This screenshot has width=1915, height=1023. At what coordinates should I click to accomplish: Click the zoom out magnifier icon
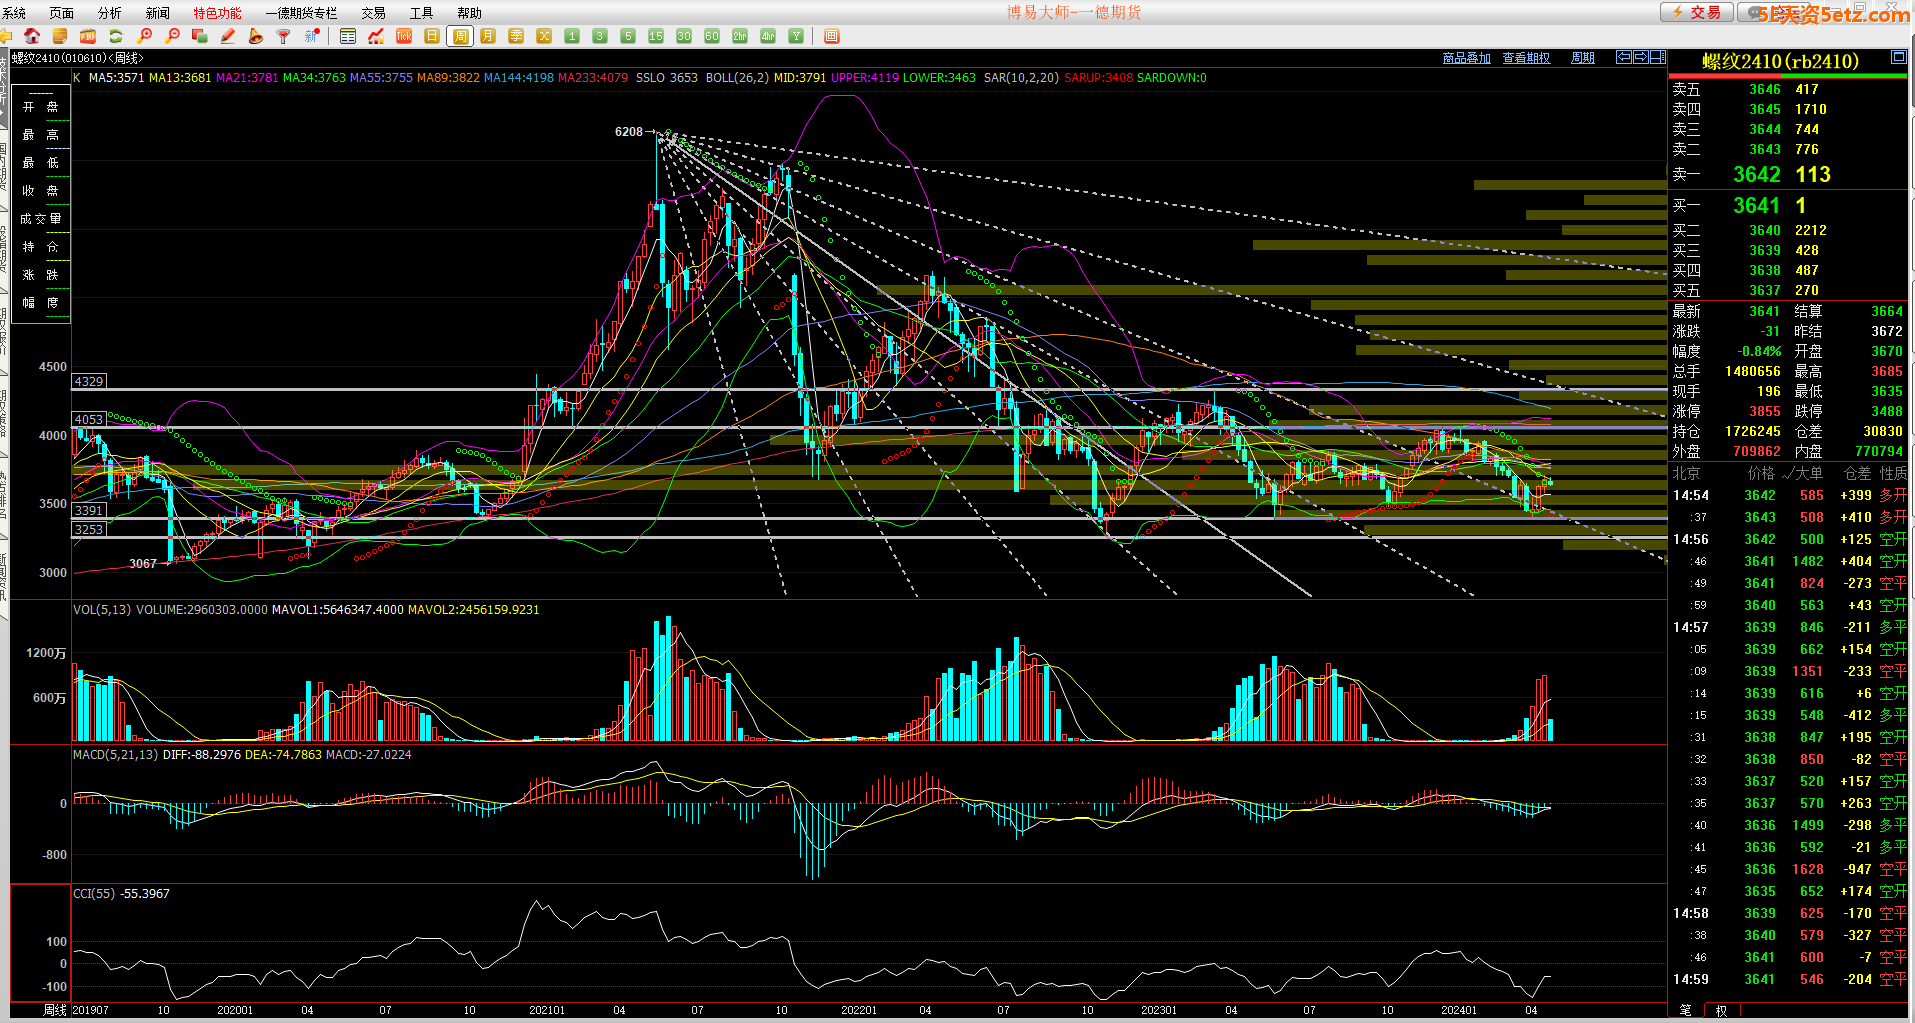pyautogui.click(x=172, y=36)
